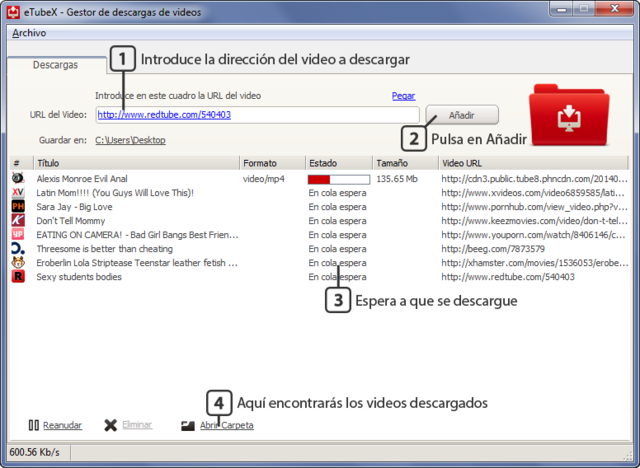Click the PH site icon in list

(x=18, y=206)
